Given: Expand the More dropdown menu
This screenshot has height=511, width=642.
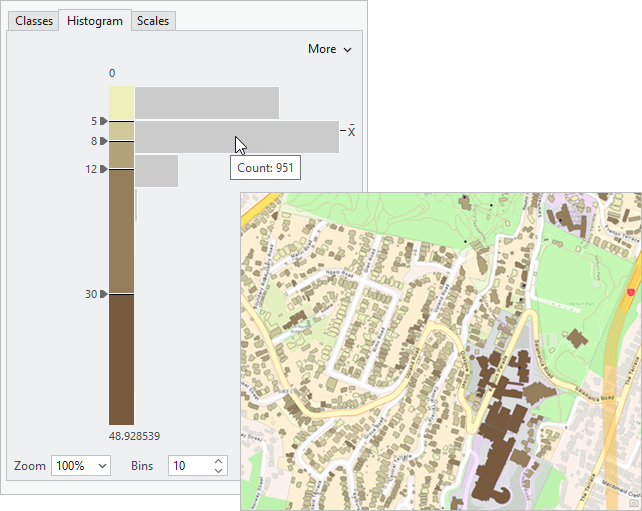Looking at the screenshot, I should (x=329, y=49).
